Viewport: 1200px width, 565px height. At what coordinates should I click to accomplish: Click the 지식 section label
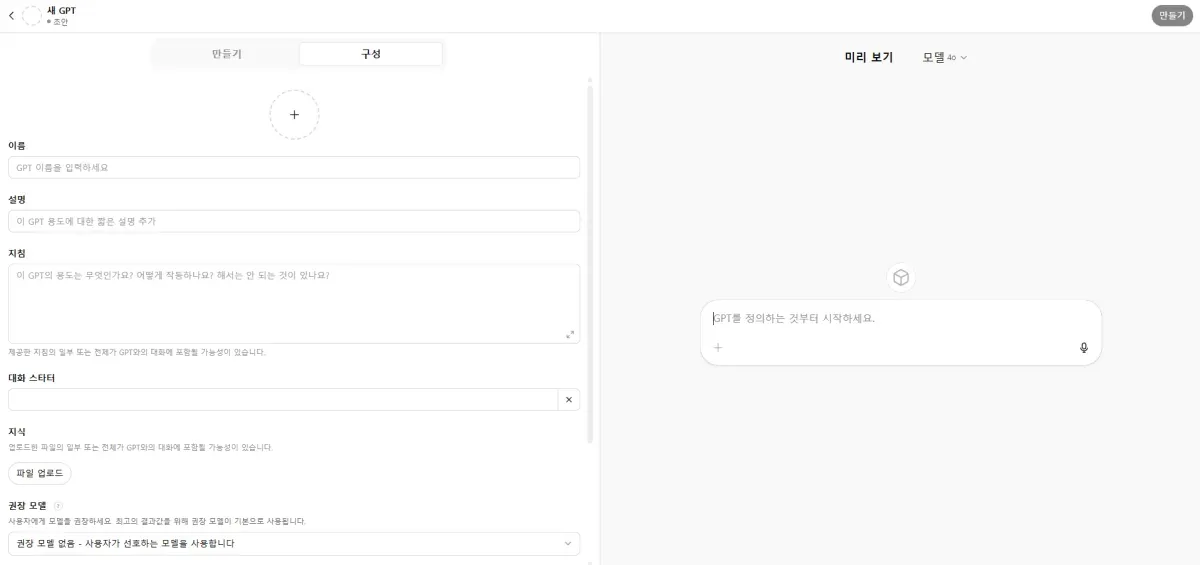click(17, 432)
